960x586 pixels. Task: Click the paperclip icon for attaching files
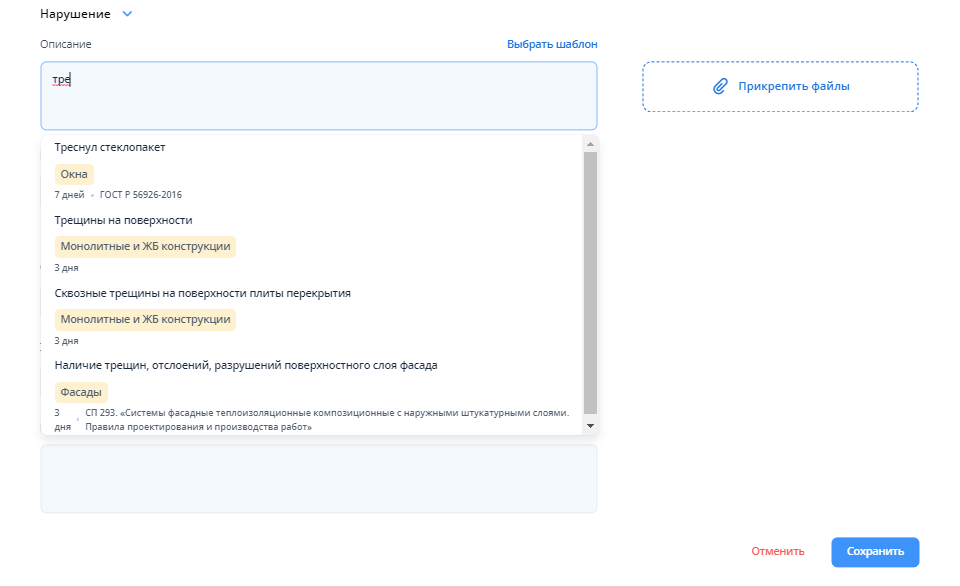(x=720, y=87)
